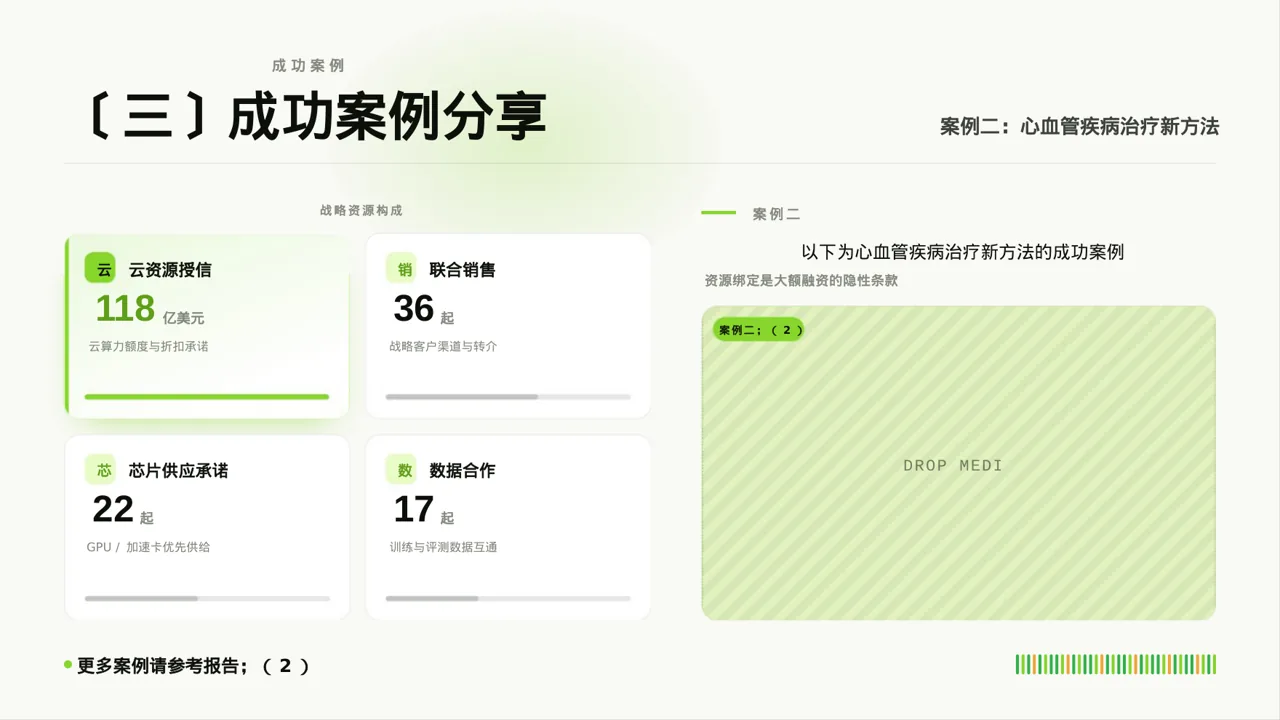This screenshot has height=720, width=1280.
Task: Click the value 22 起
Action: 123,510
